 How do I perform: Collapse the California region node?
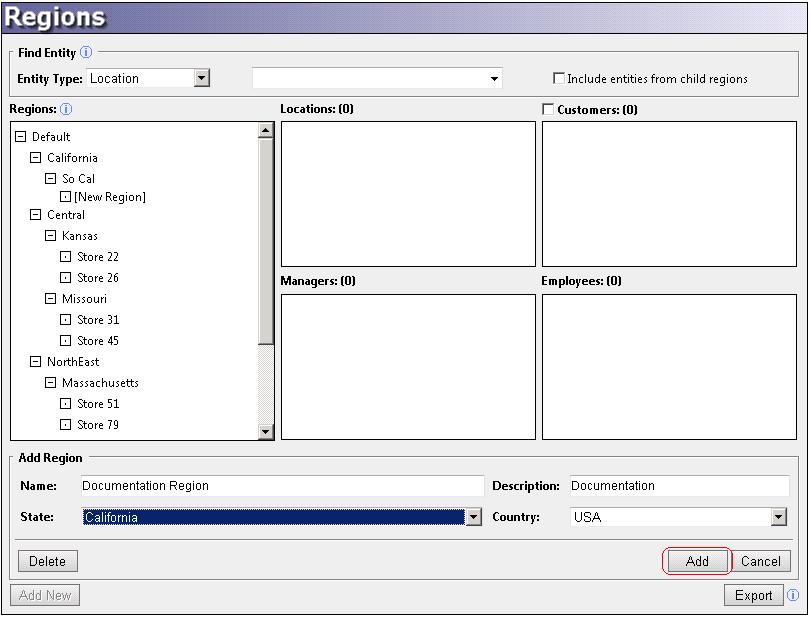coord(36,158)
